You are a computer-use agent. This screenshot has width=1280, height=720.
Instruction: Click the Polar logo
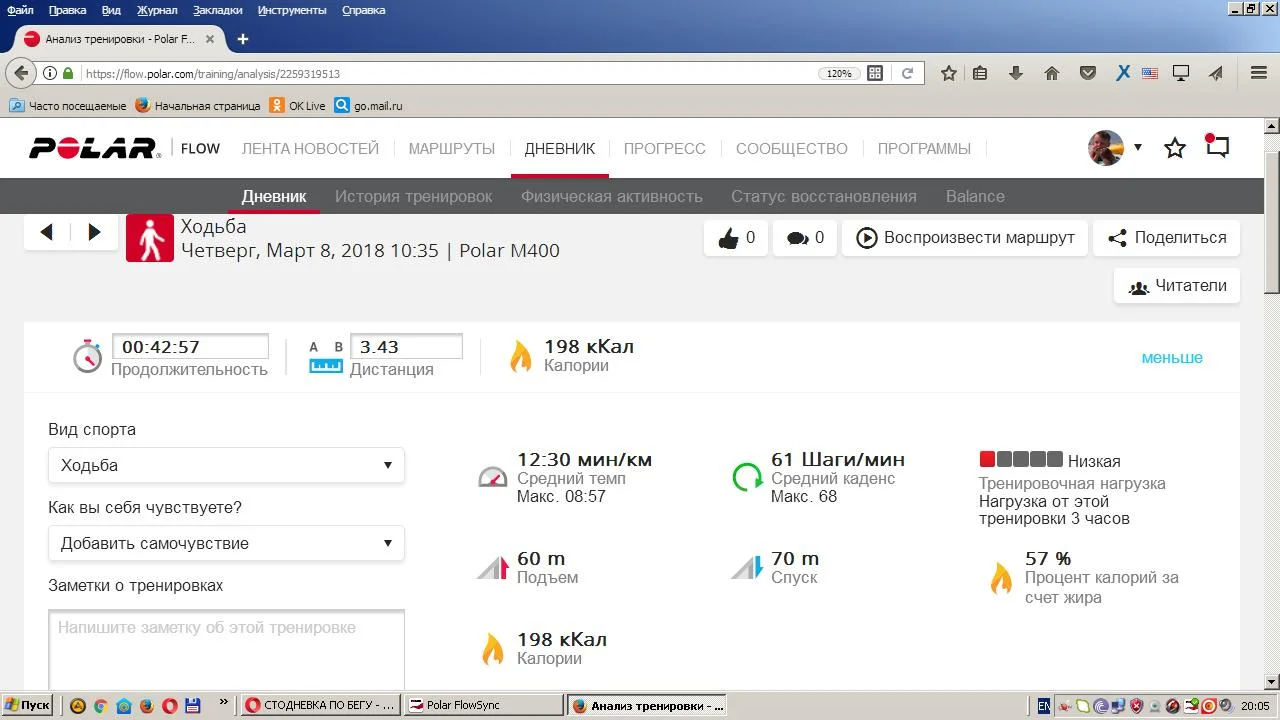pos(94,148)
